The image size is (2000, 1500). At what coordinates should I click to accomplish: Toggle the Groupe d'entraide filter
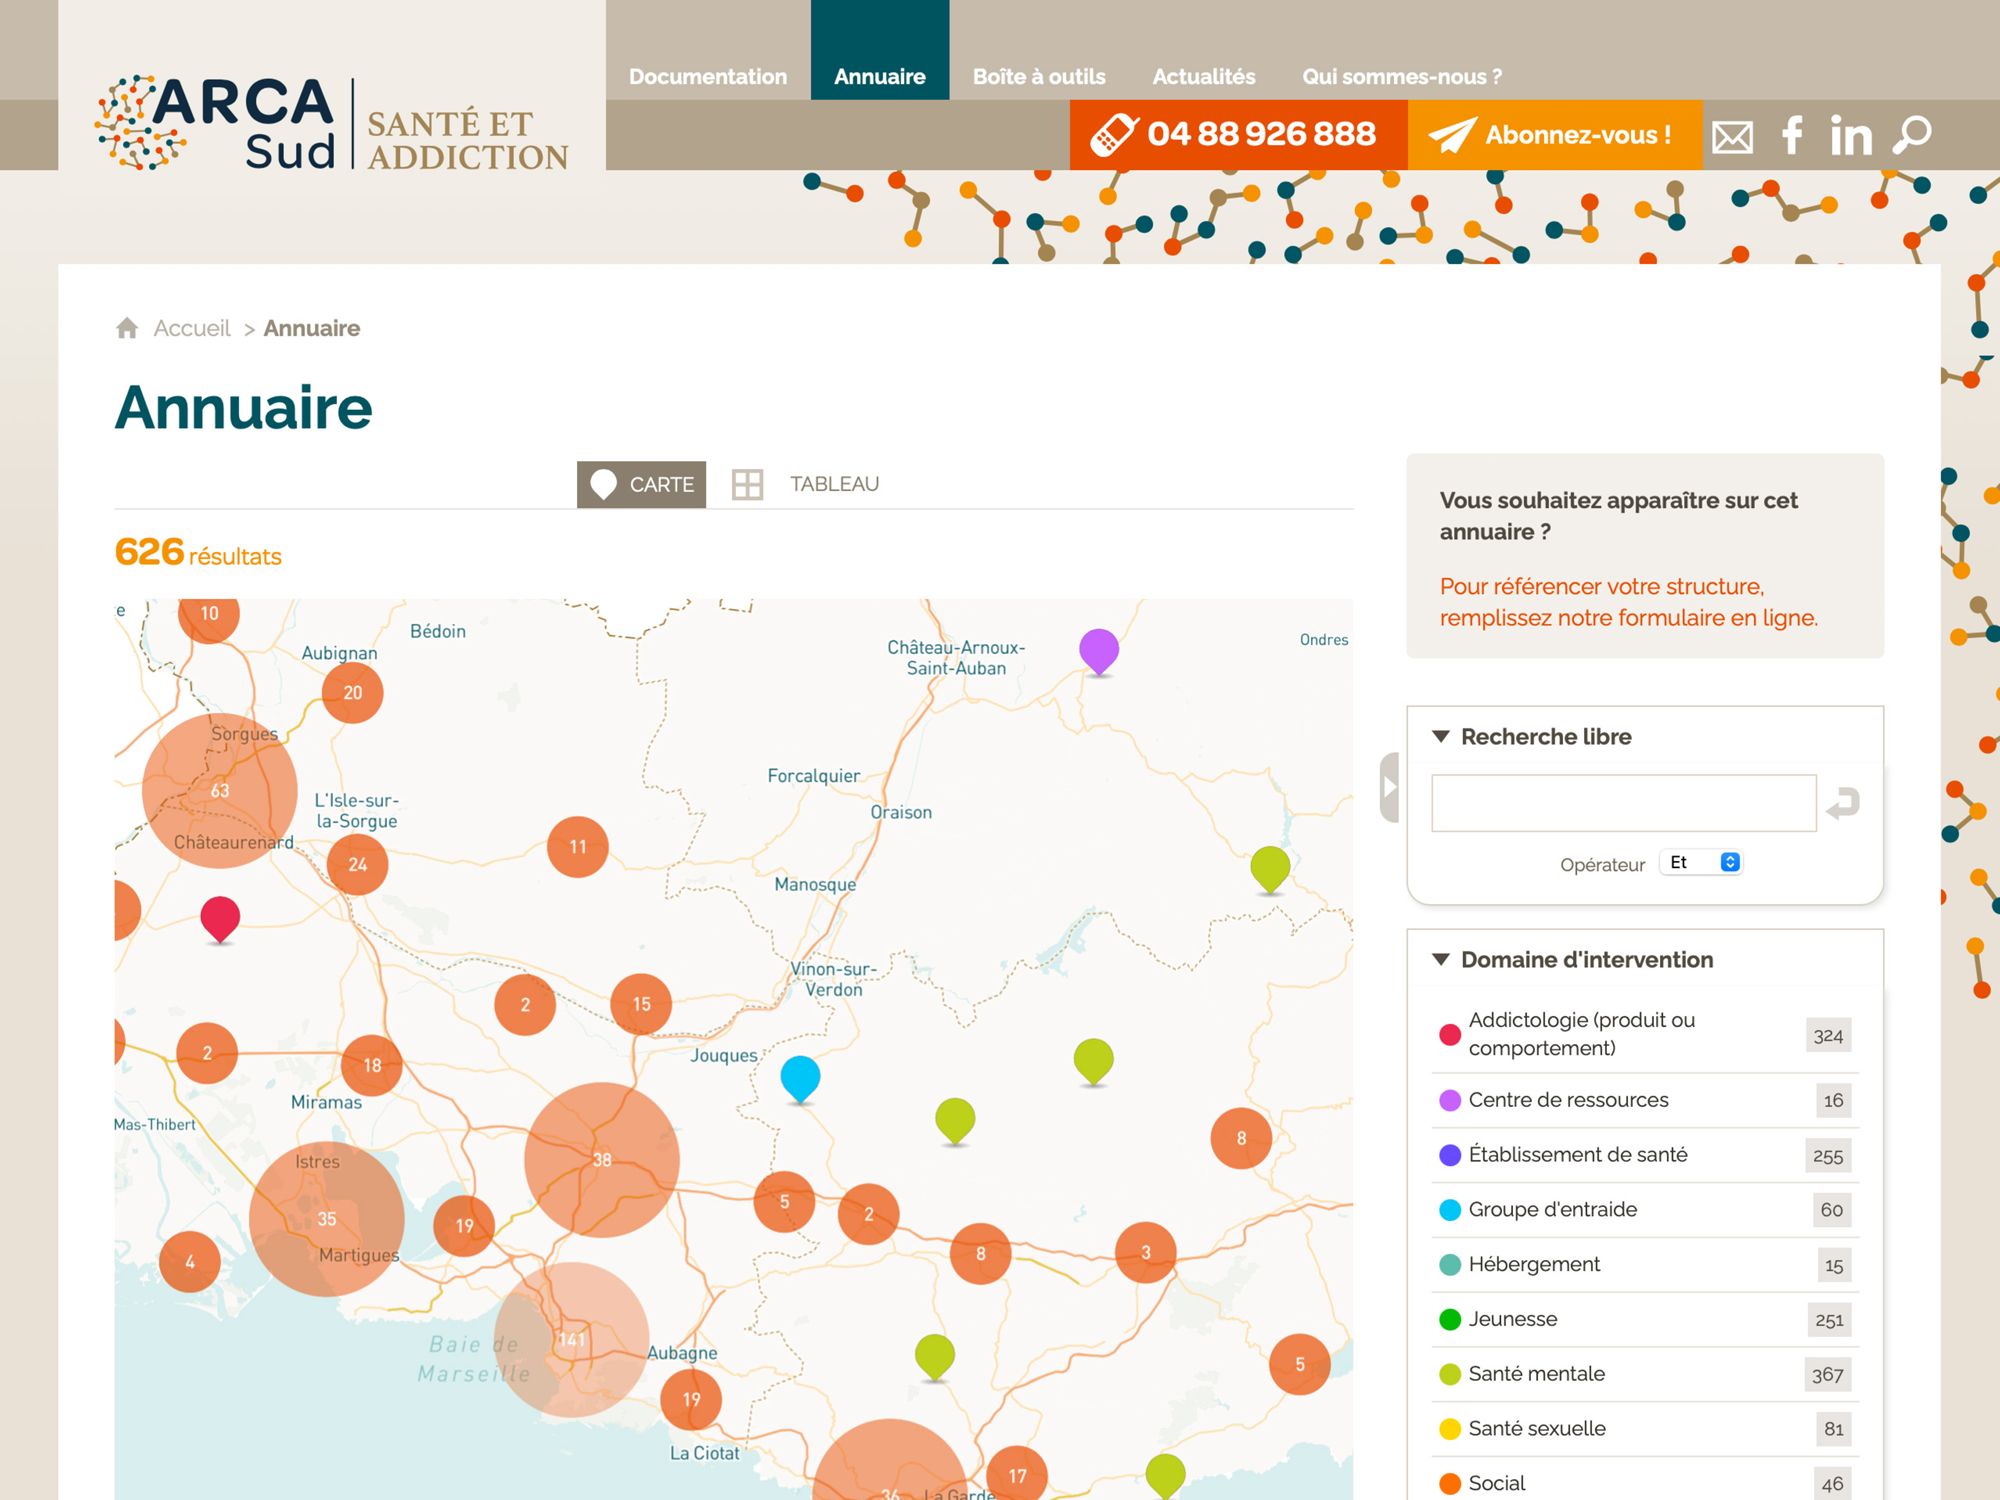[x=1552, y=1210]
